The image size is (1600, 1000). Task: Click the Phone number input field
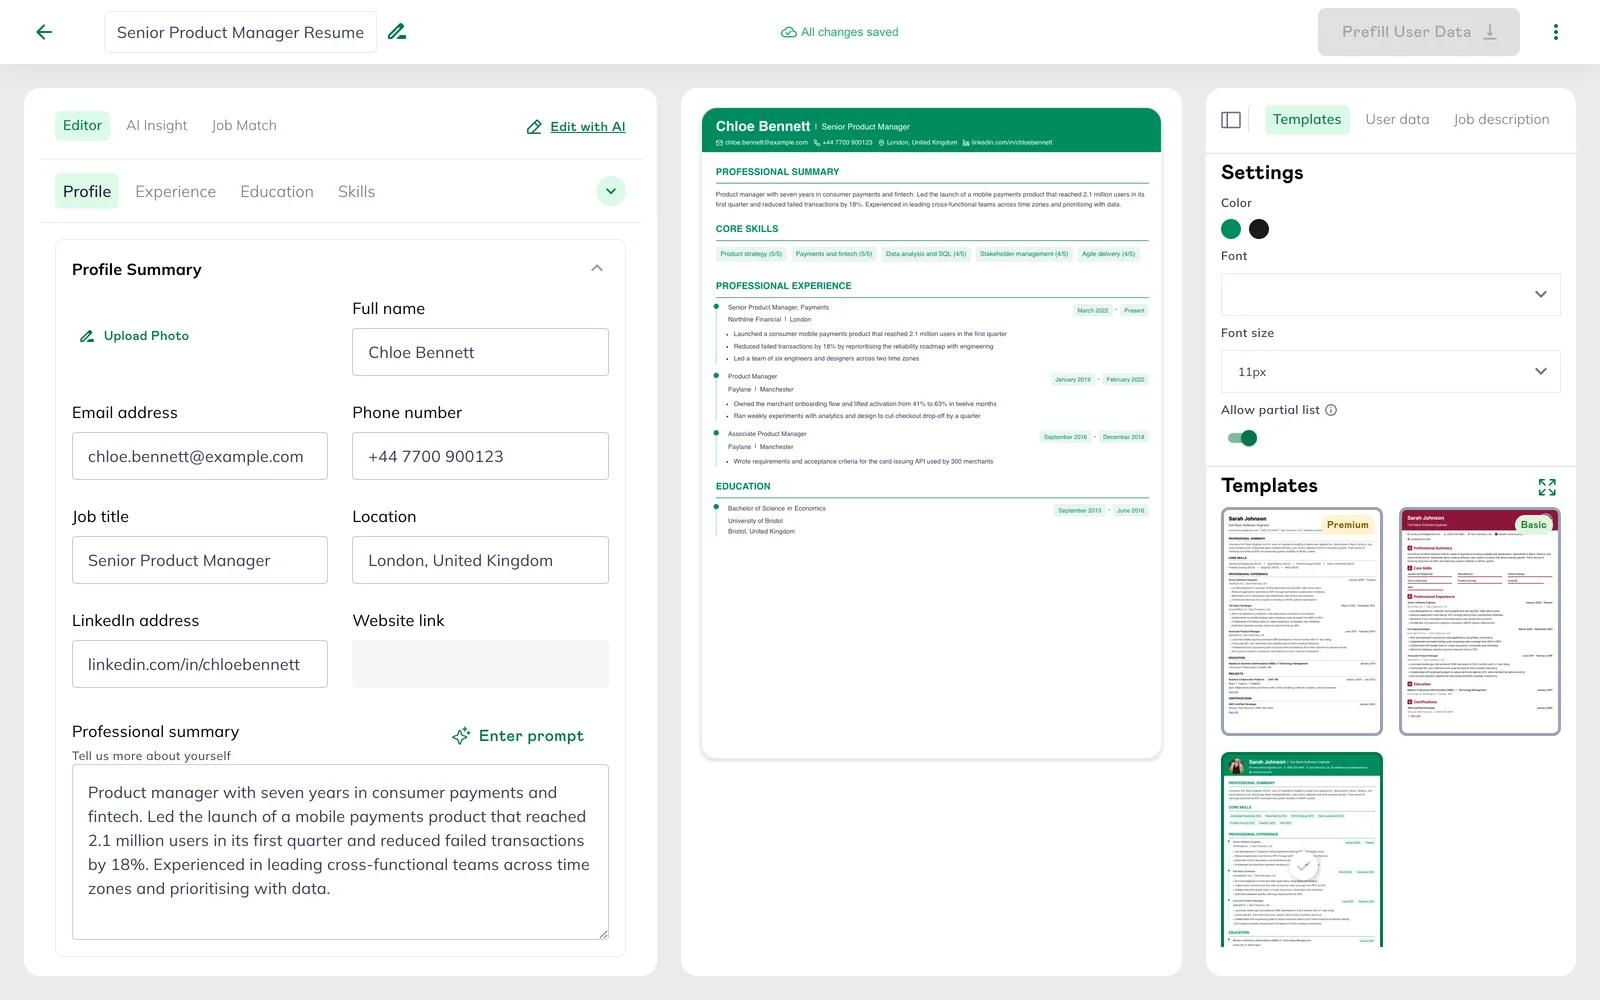pyautogui.click(x=480, y=456)
